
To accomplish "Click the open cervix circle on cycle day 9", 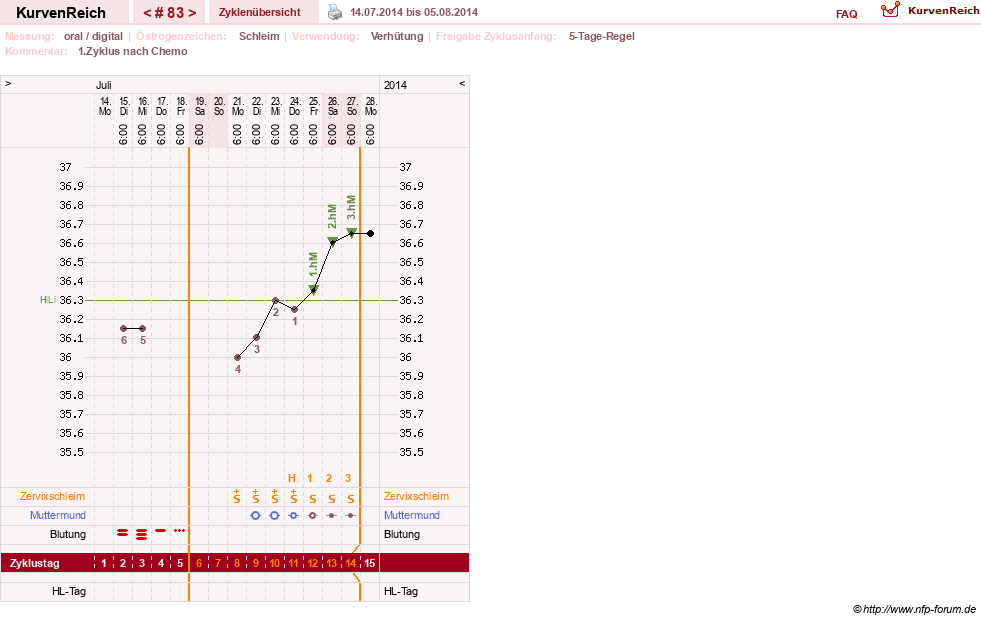I will click(x=255, y=515).
